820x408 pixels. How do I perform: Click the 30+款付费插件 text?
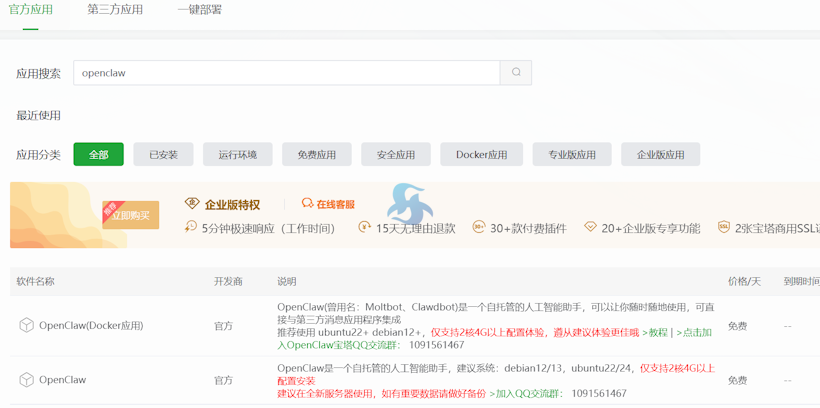528,228
